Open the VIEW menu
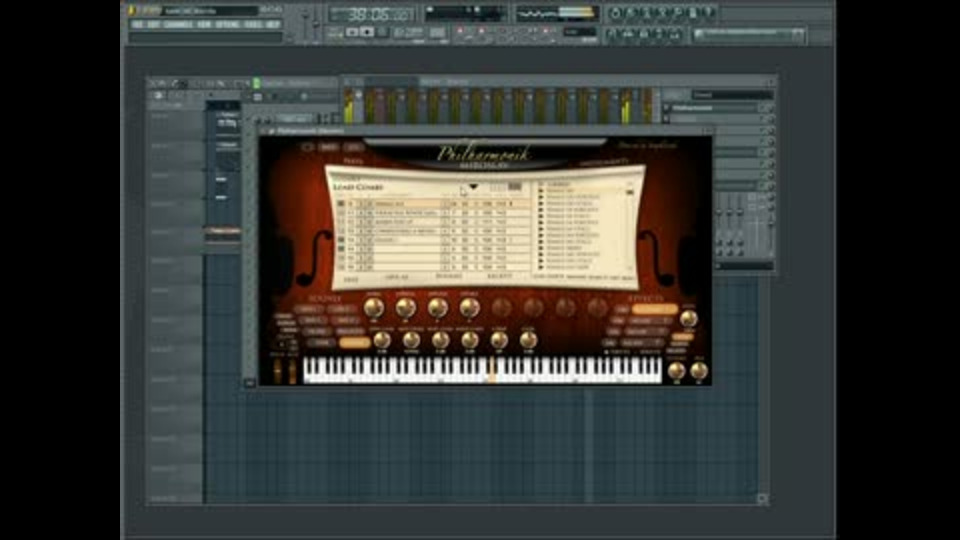This screenshot has width=960, height=540. pos(204,24)
